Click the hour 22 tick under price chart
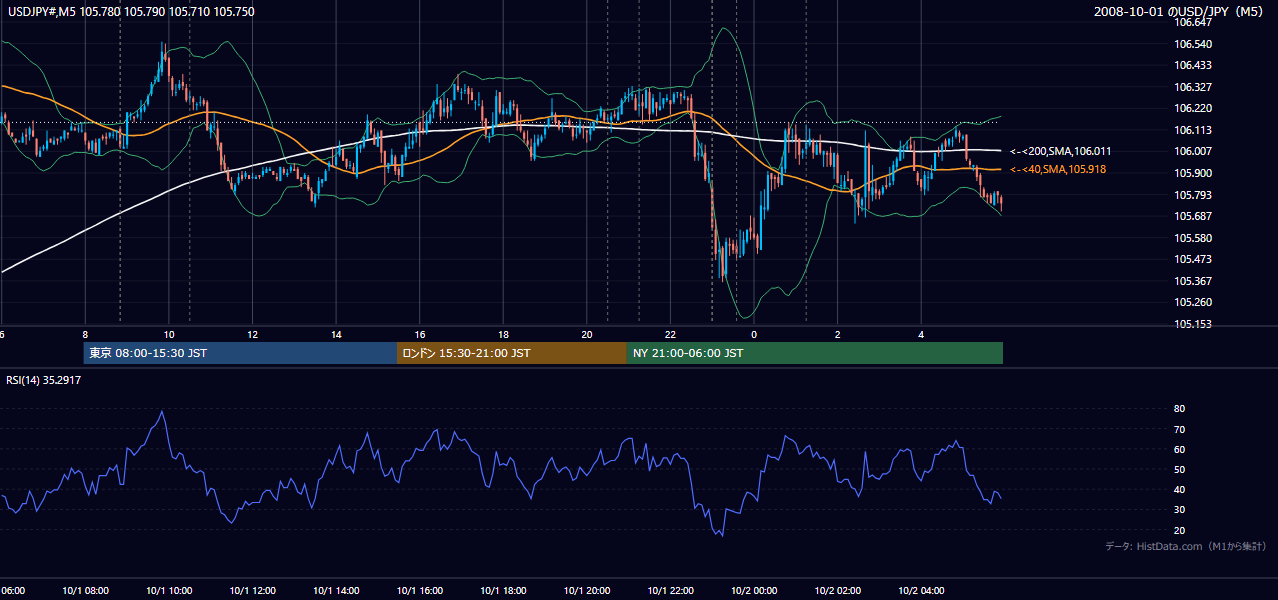This screenshot has width=1278, height=600. tap(671, 335)
